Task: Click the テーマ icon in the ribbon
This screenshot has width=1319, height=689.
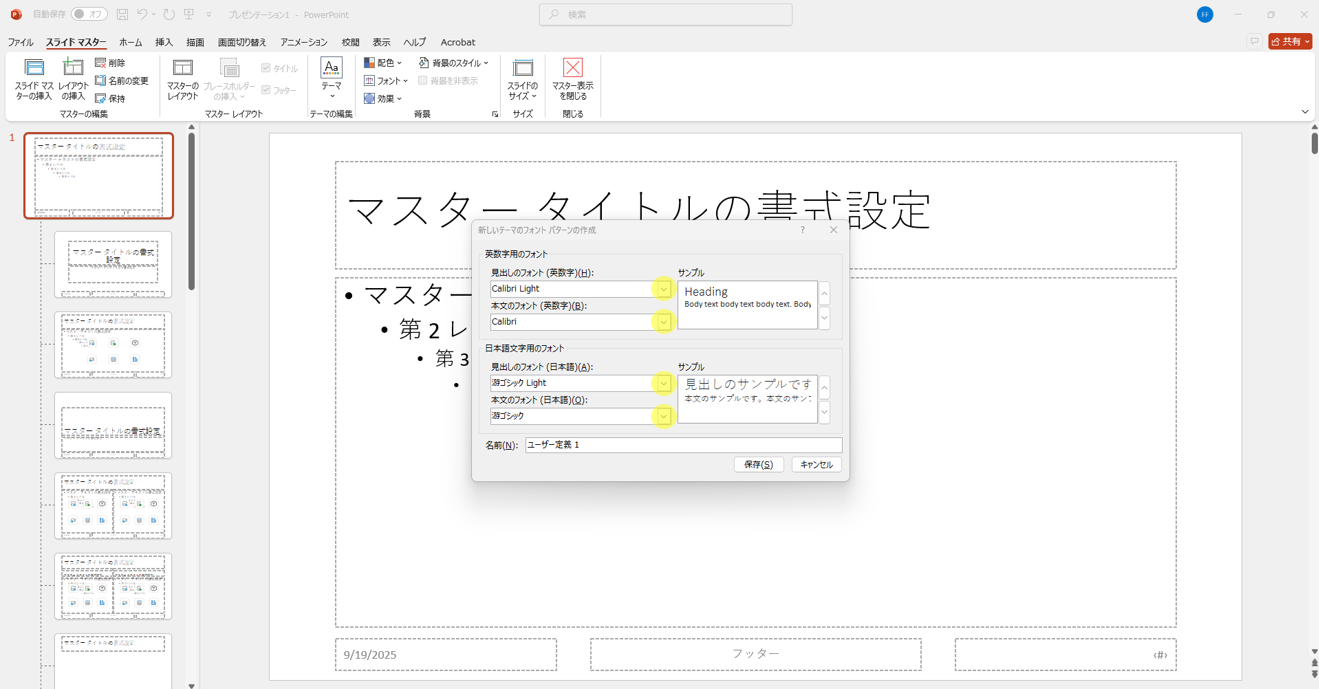Action: click(x=331, y=69)
